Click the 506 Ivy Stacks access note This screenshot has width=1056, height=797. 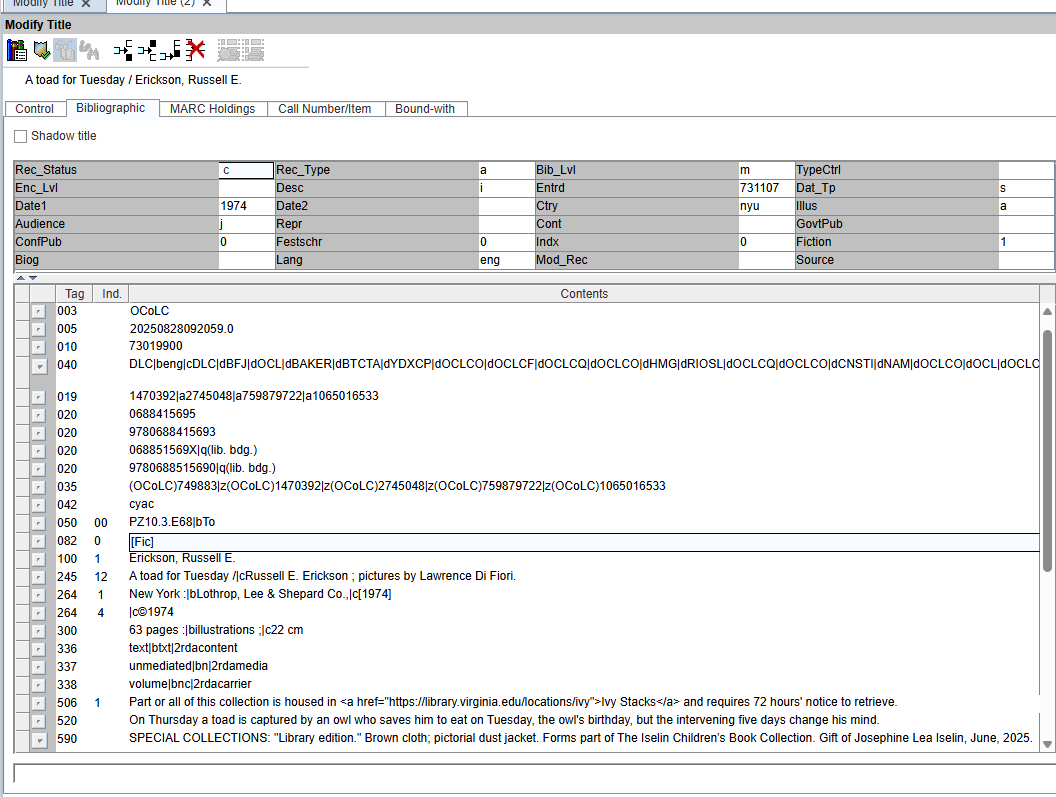tap(513, 702)
